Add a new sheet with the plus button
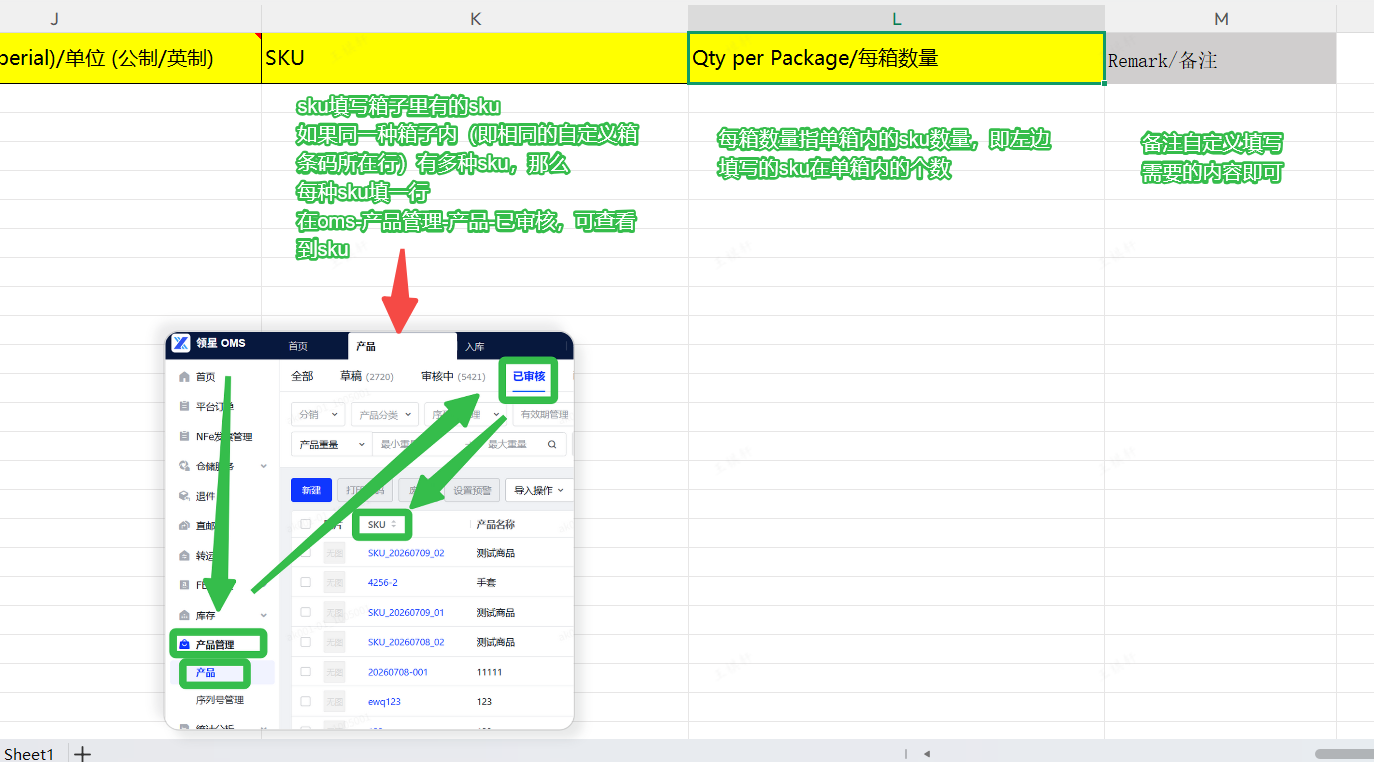 [83, 754]
